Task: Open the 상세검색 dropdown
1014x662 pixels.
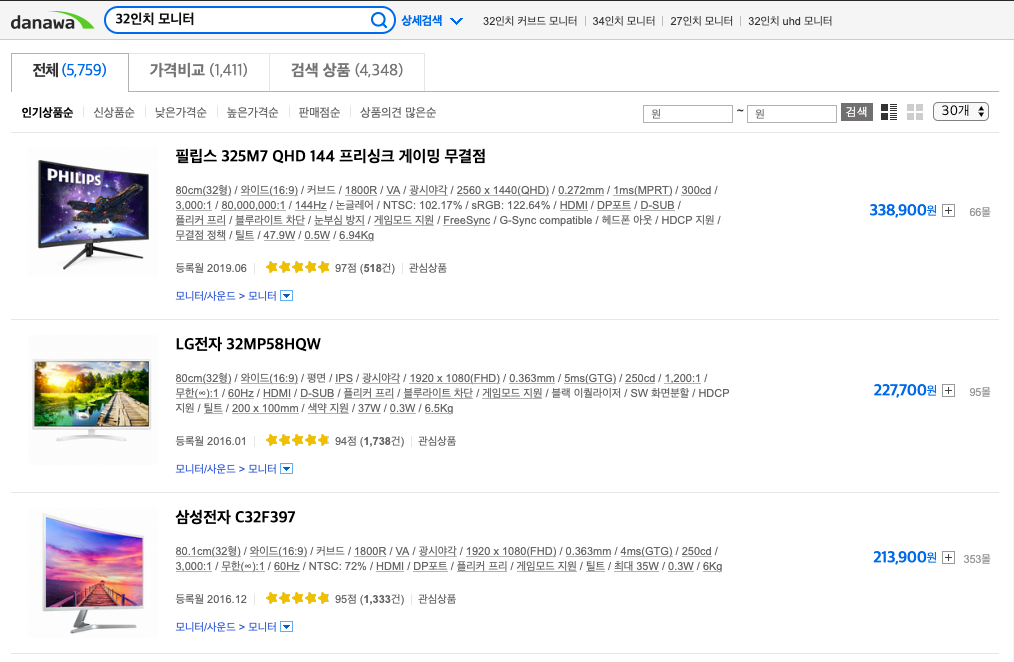Action: 432,21
